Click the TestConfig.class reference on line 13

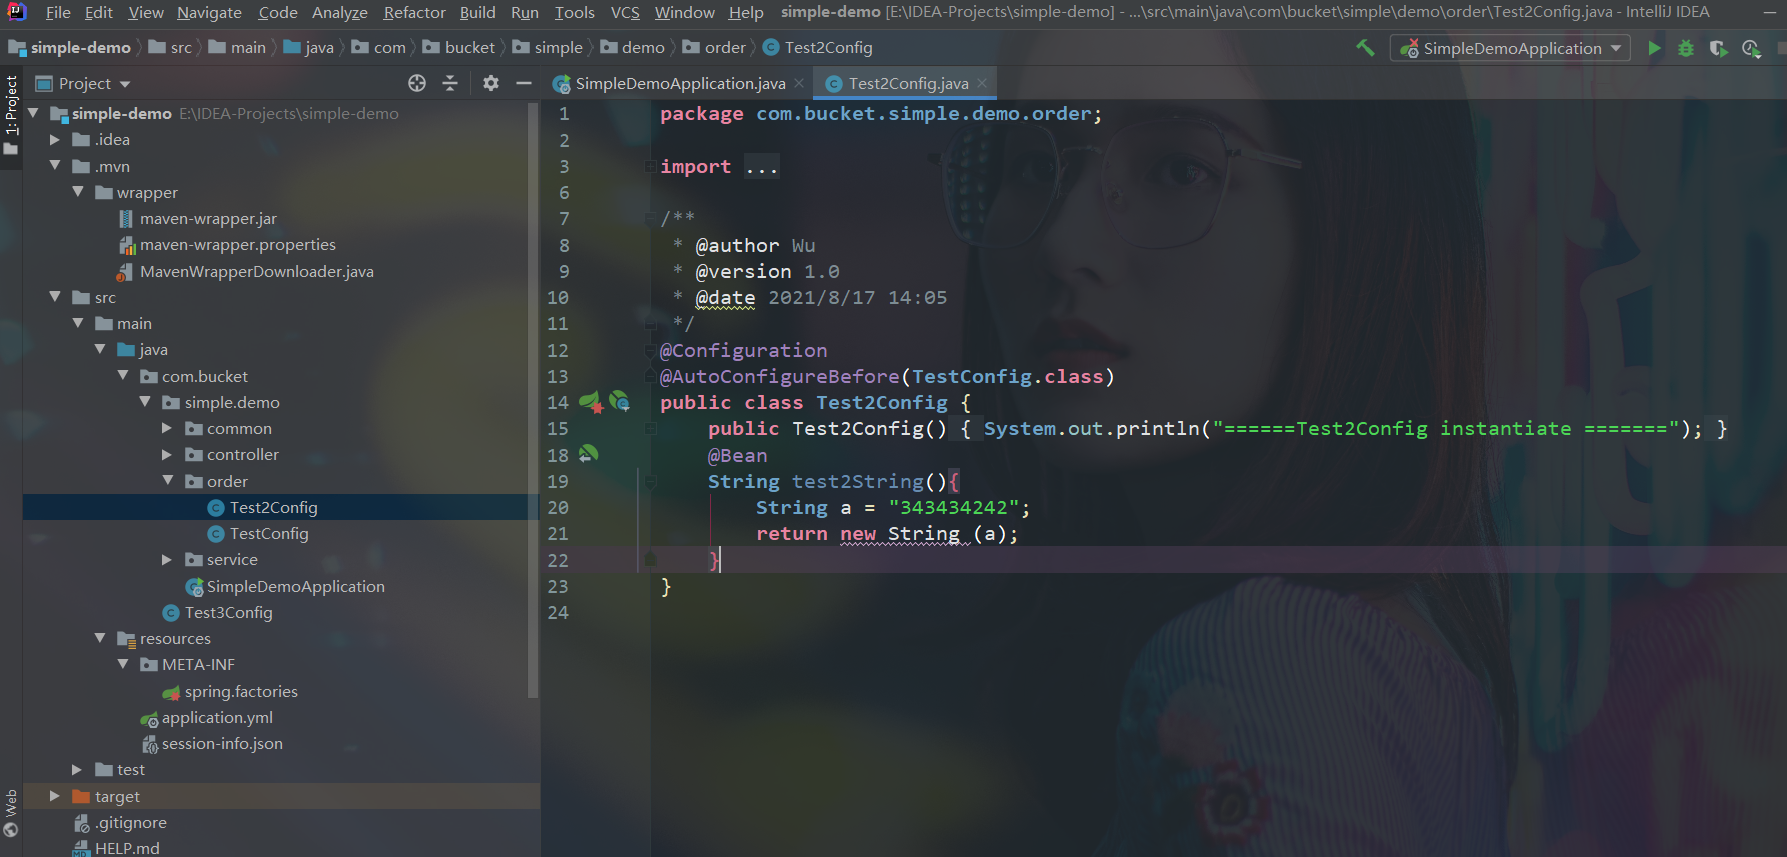[1007, 376]
